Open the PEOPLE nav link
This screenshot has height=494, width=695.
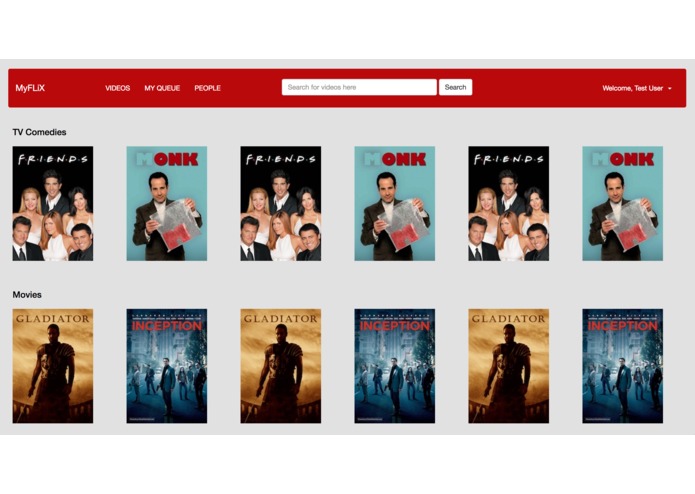click(207, 88)
